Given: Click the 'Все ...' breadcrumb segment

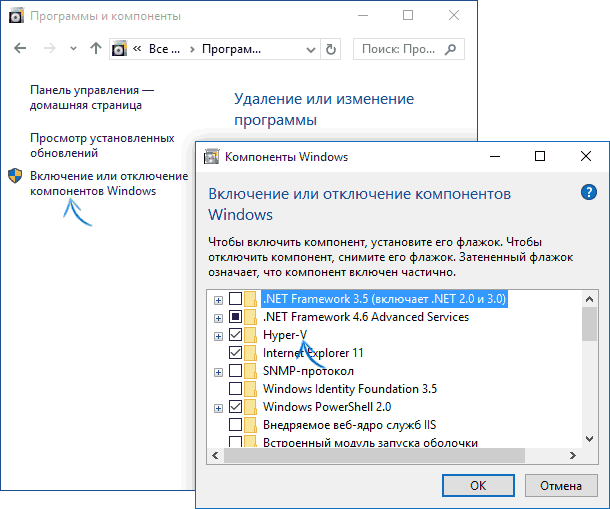Looking at the screenshot, I should [164, 49].
